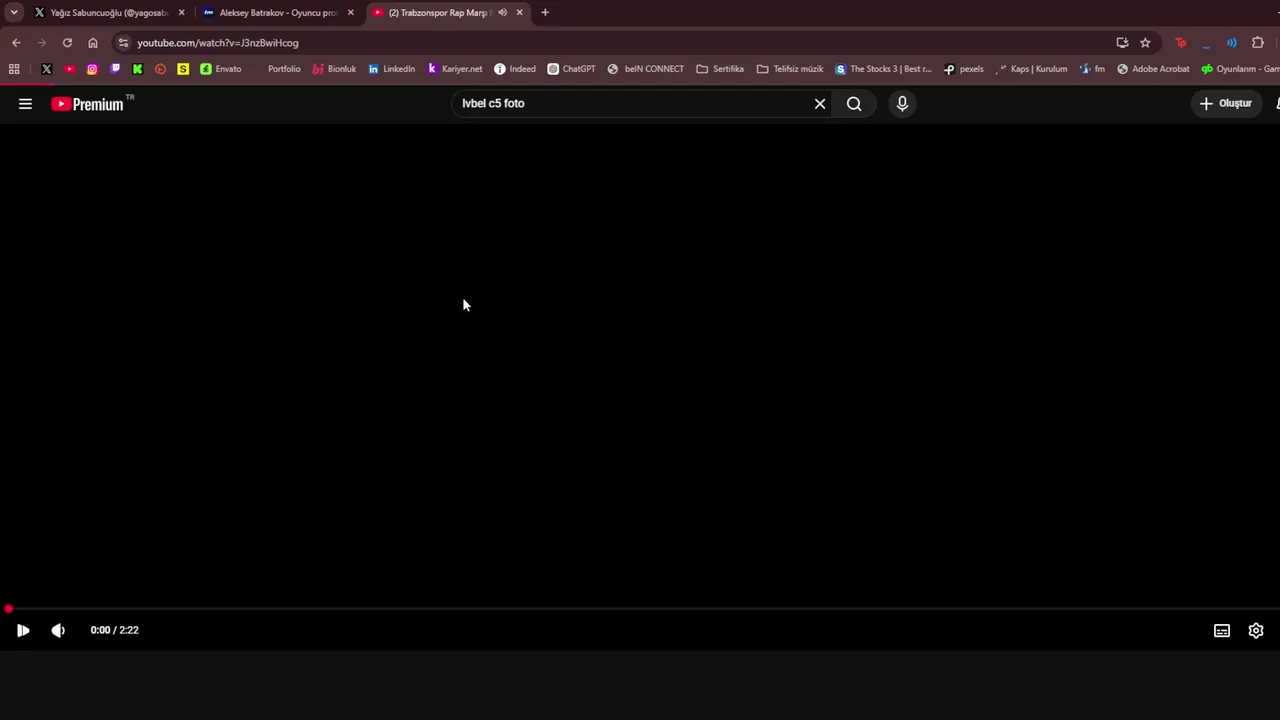Click the video display area
Image resolution: width=1280 pixels, height=720 pixels.
640,365
